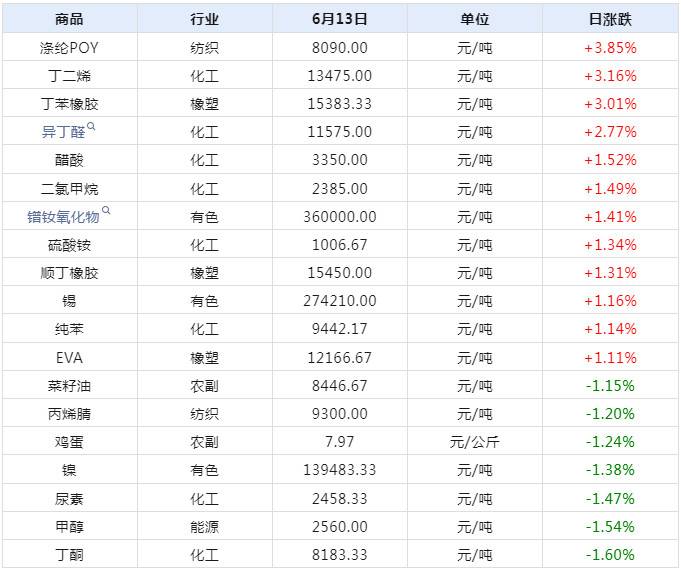Click the 行业 column header
This screenshot has height=570, width=681.
click(204, 19)
